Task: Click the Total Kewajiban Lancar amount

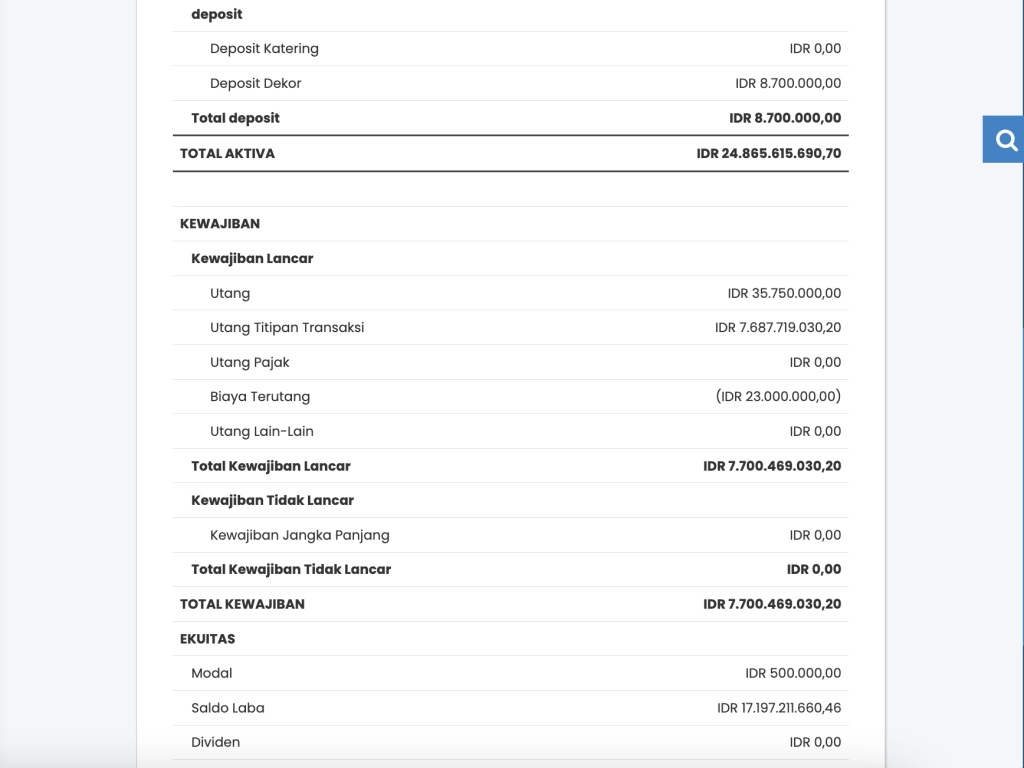Action: coord(771,466)
